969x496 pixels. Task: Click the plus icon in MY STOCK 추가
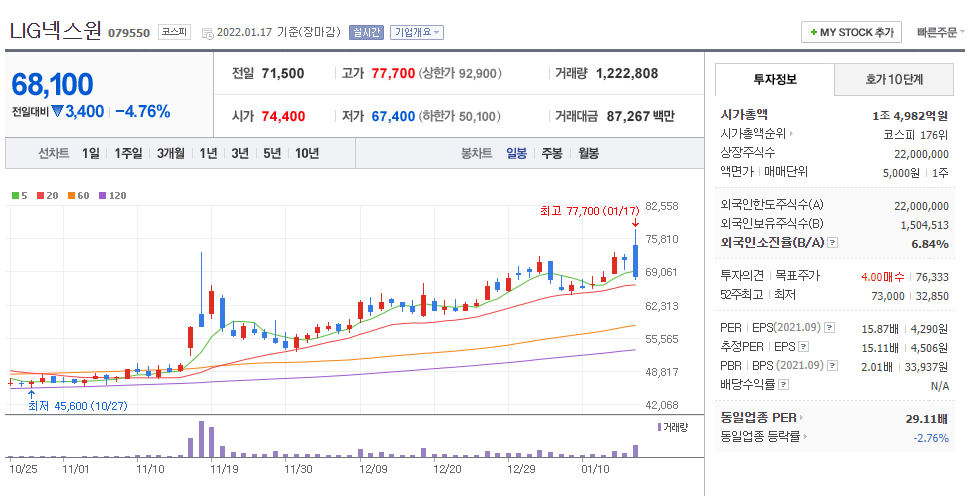pos(813,32)
